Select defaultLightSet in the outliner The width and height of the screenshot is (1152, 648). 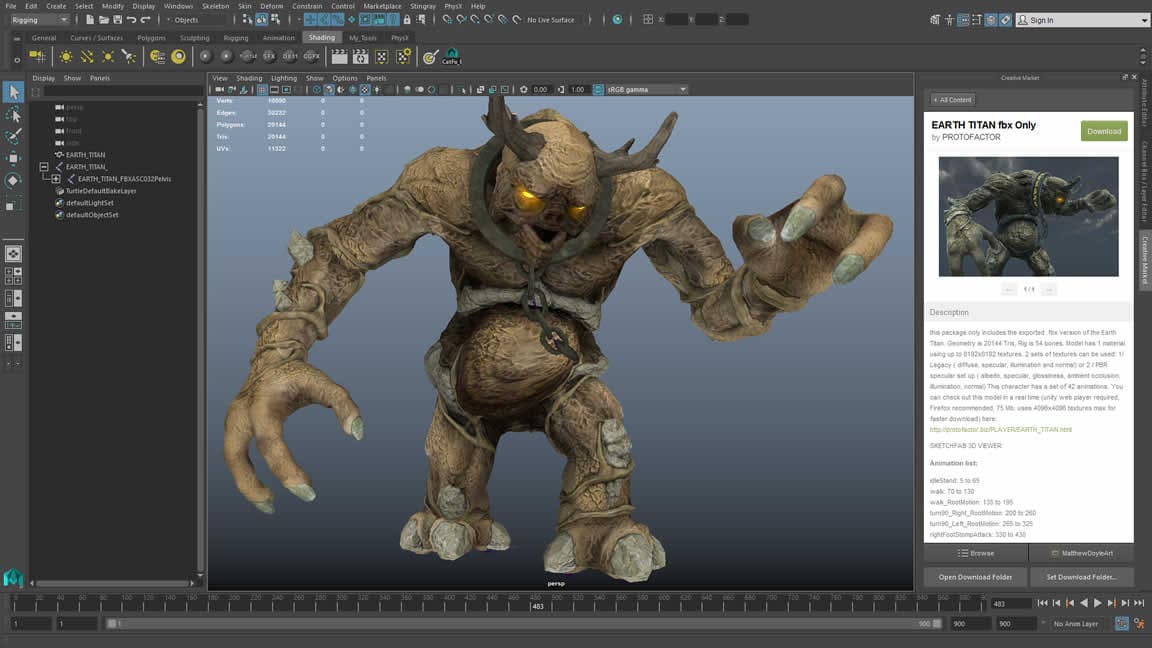(90, 203)
